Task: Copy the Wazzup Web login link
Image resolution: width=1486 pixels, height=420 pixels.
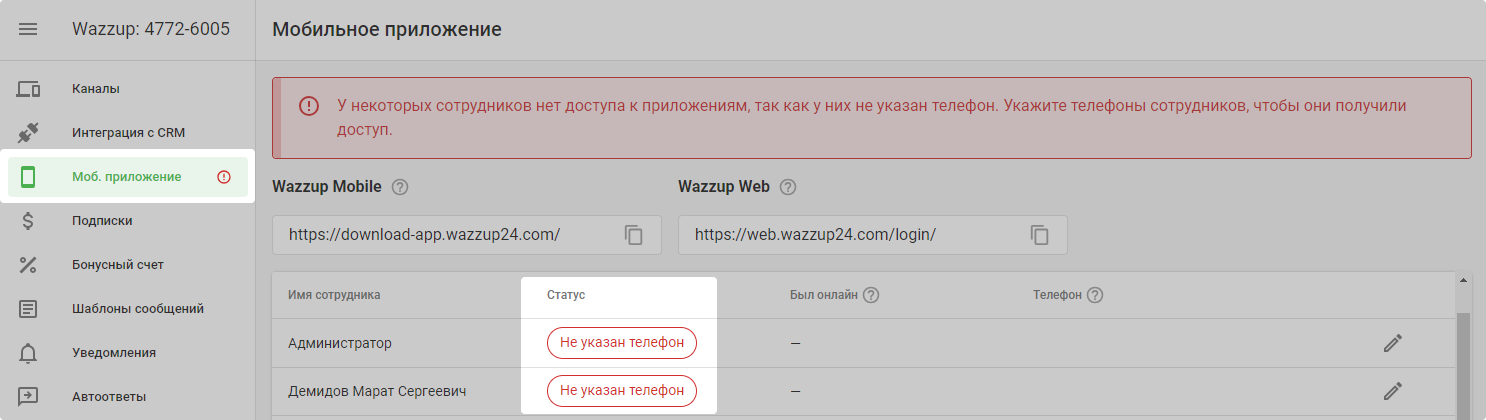Action: 1039,235
